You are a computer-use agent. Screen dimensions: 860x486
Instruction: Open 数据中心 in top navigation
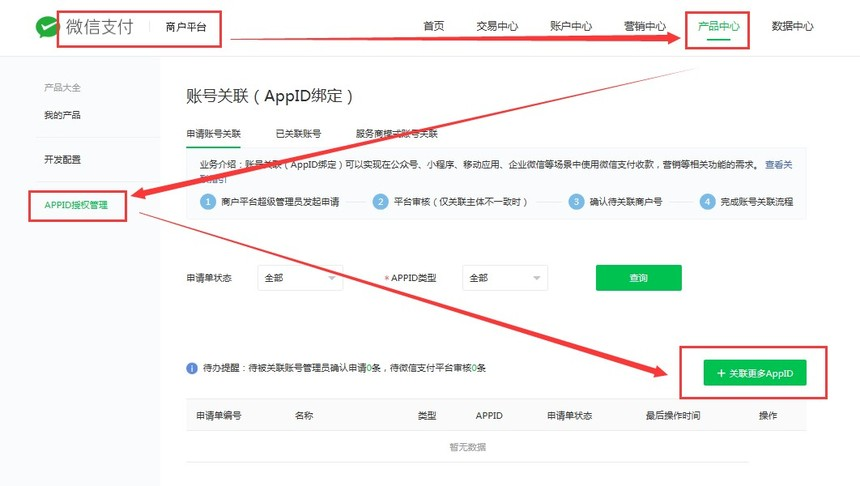point(792,27)
